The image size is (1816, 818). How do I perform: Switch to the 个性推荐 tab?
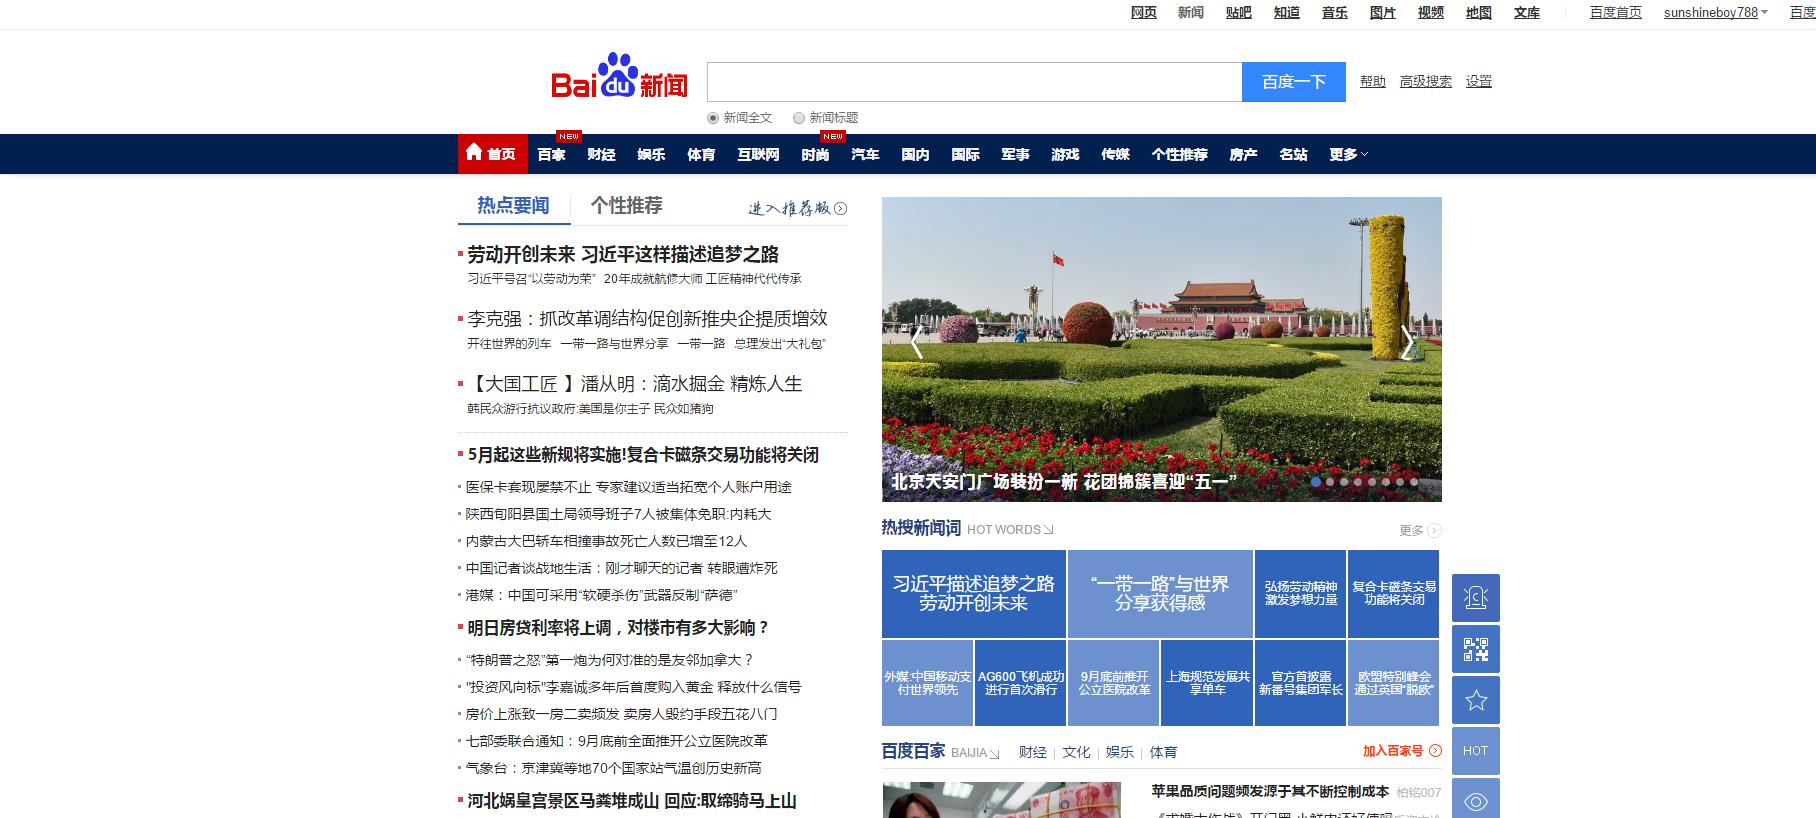626,205
